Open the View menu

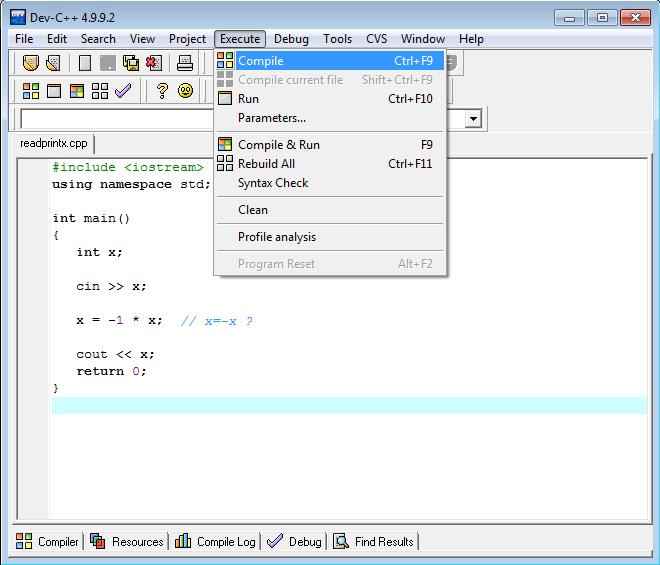click(142, 39)
